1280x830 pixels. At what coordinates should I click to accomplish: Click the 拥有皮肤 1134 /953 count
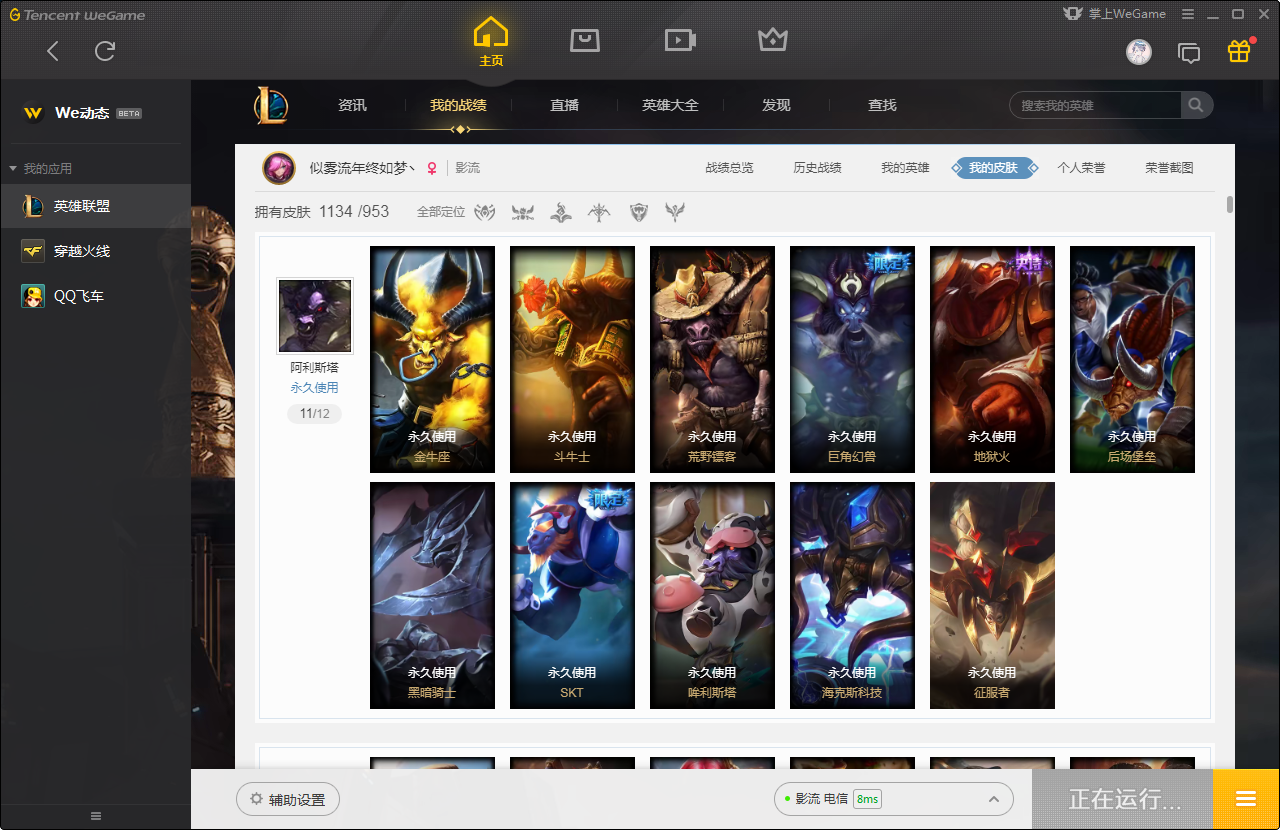tap(322, 212)
